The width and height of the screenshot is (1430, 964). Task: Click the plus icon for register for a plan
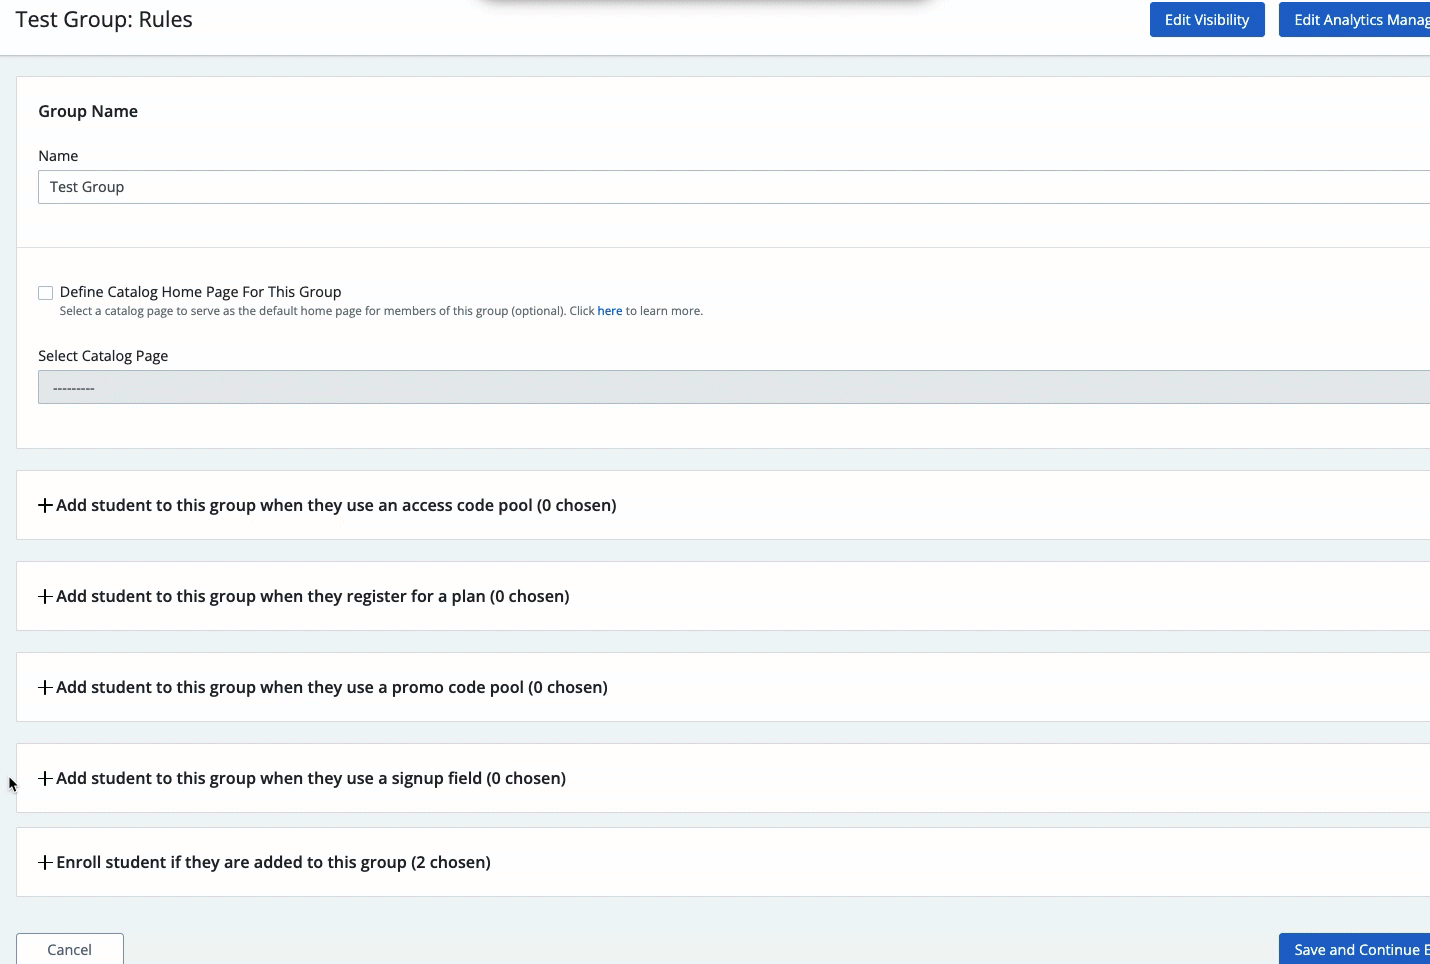pos(45,596)
